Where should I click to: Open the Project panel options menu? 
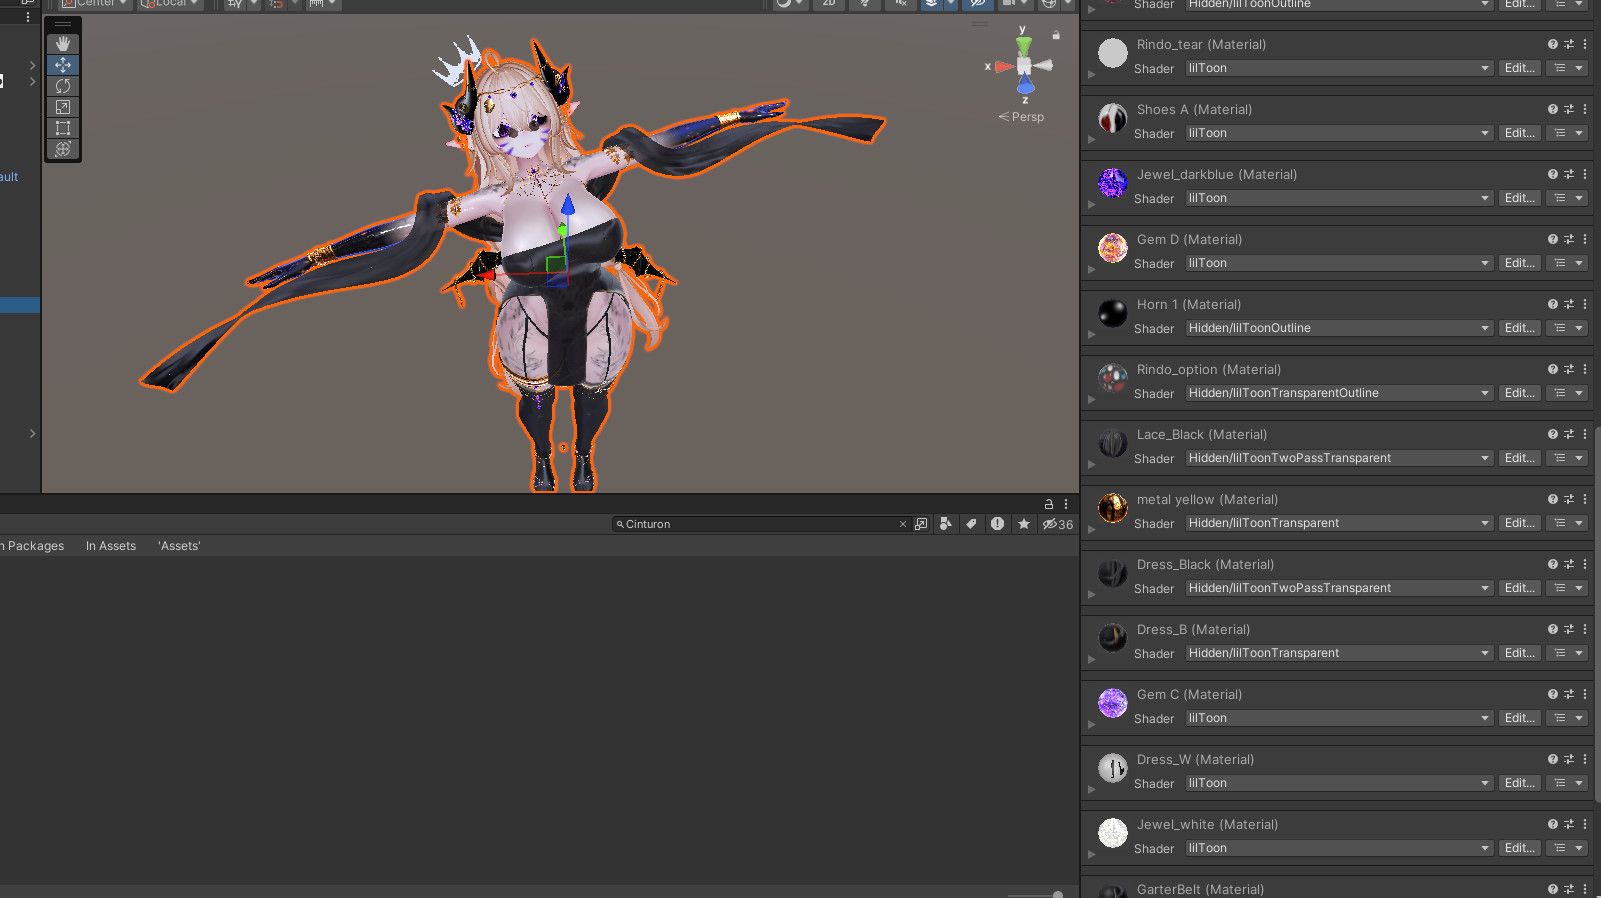(1066, 504)
